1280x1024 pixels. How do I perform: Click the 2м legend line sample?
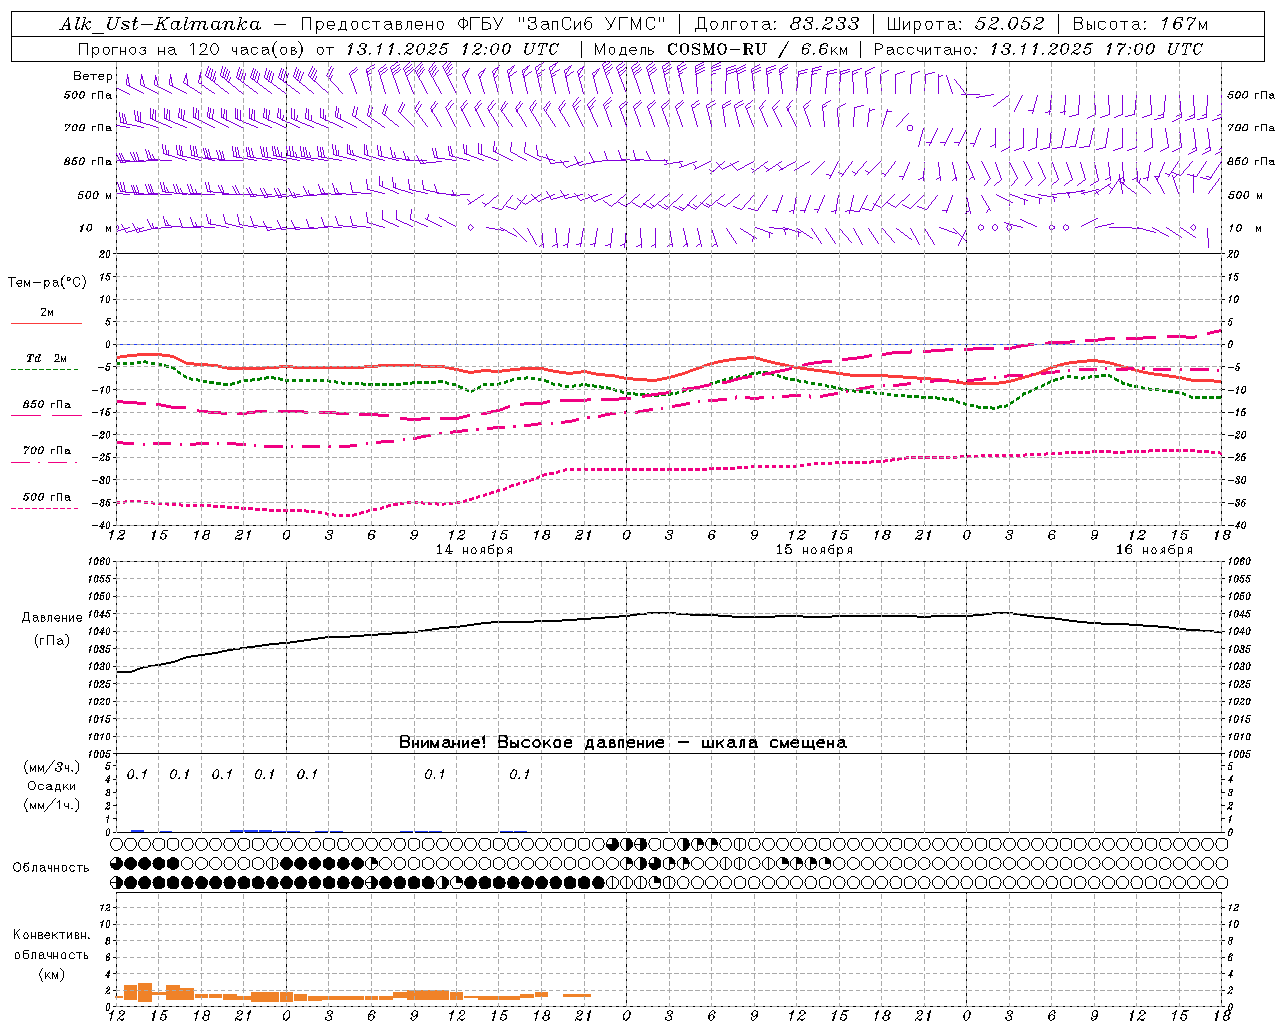46,324
